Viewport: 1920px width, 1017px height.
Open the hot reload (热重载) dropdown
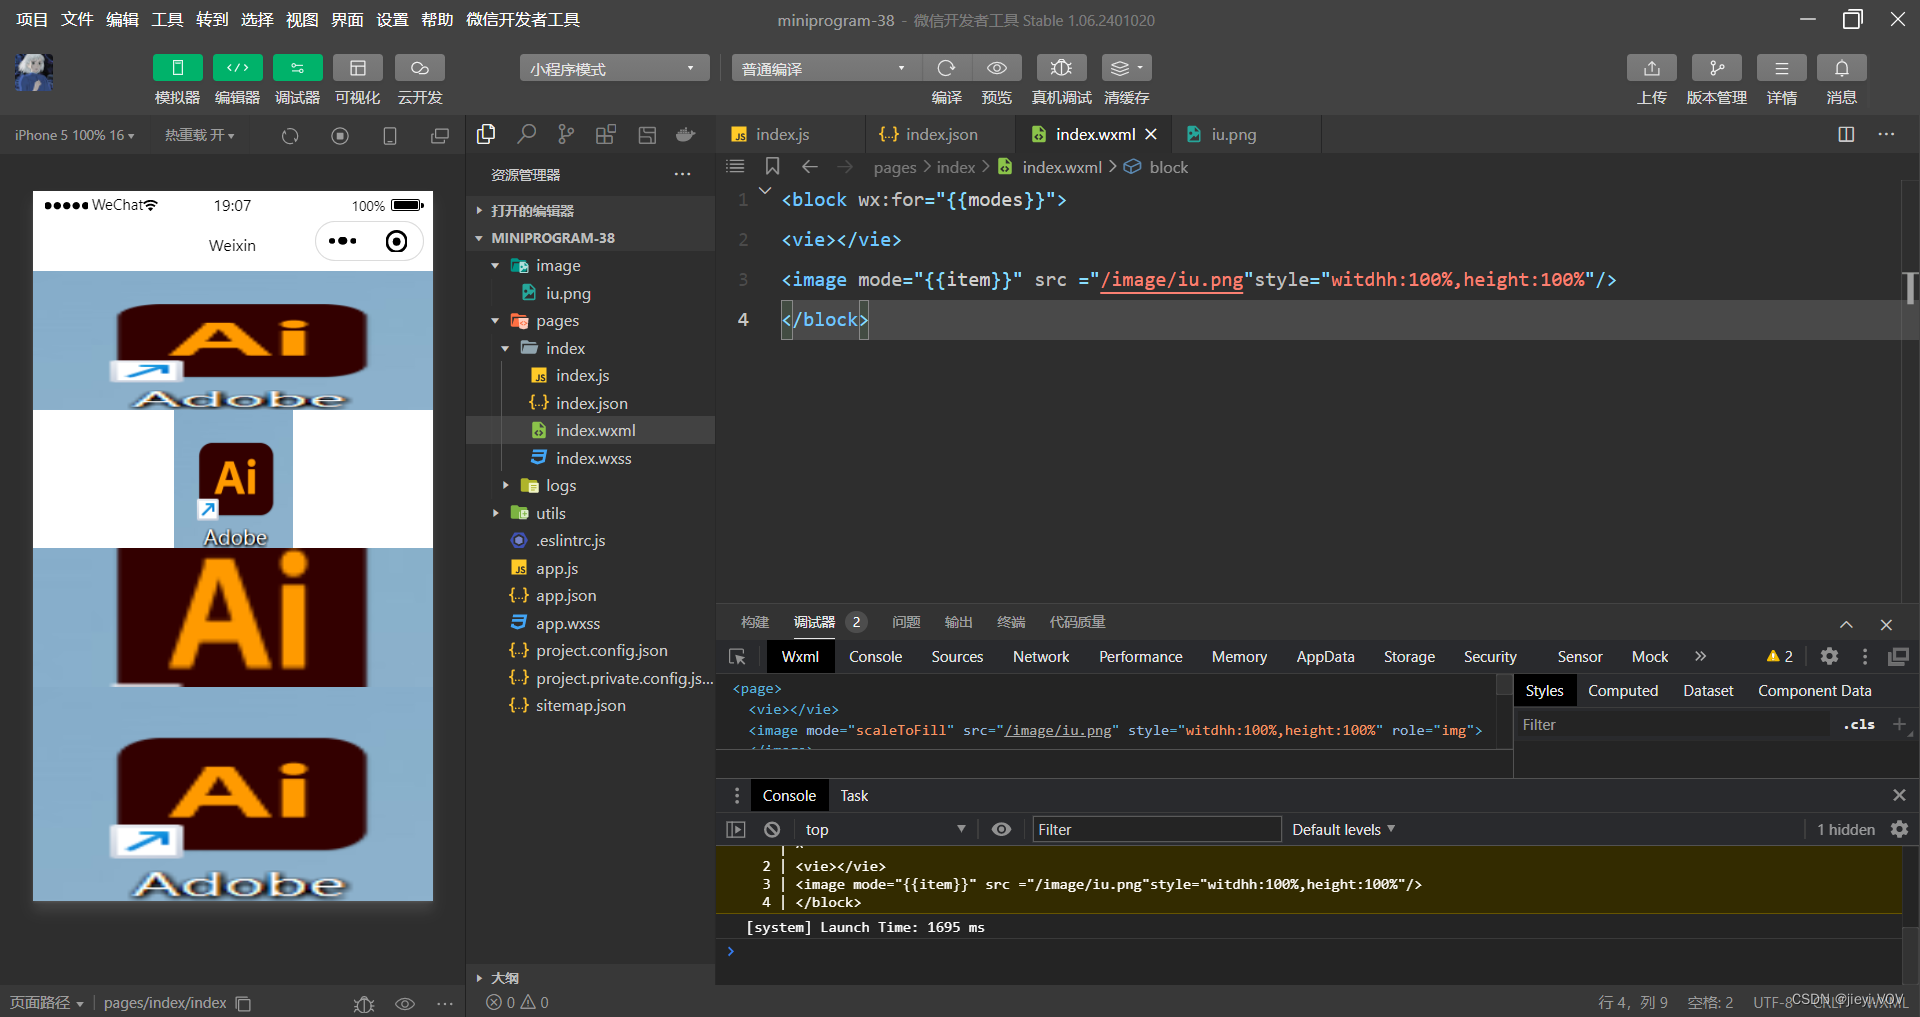pyautogui.click(x=200, y=135)
